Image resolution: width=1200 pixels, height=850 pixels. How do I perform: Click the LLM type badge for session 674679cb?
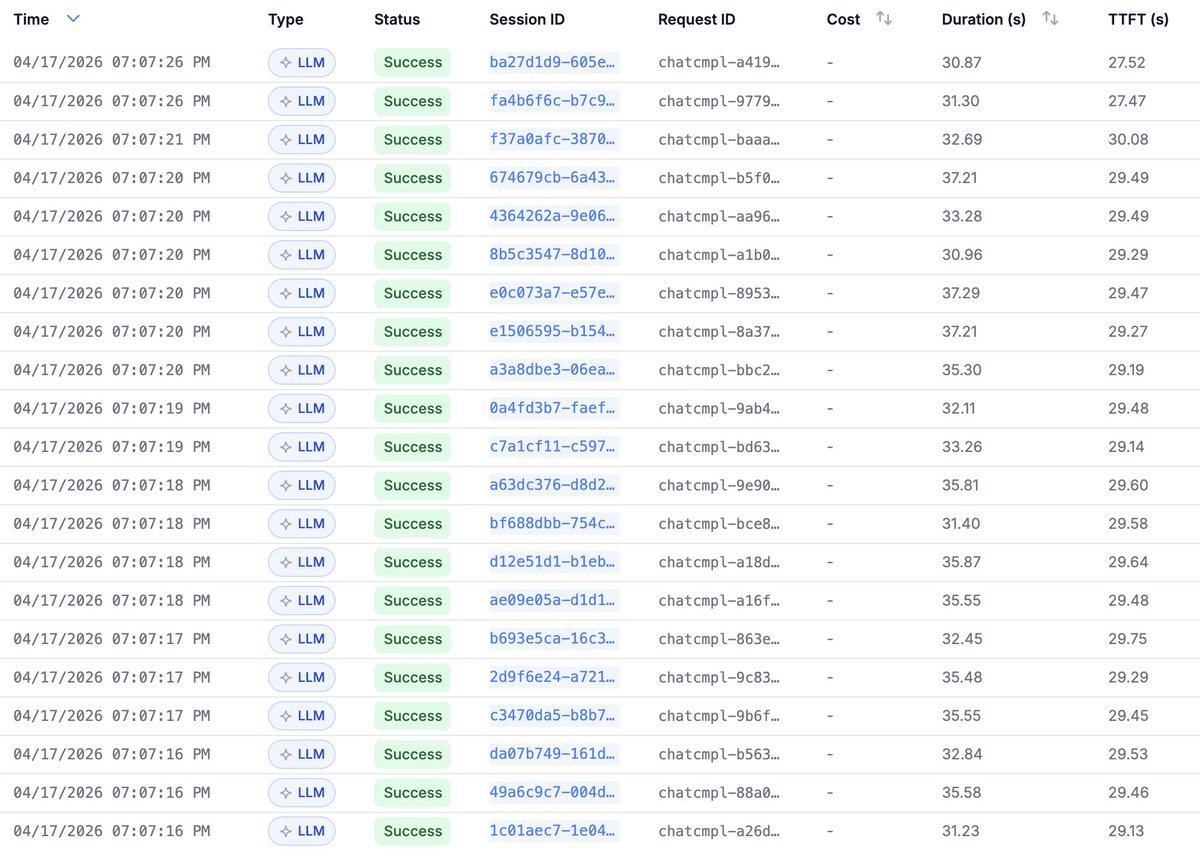pos(302,178)
